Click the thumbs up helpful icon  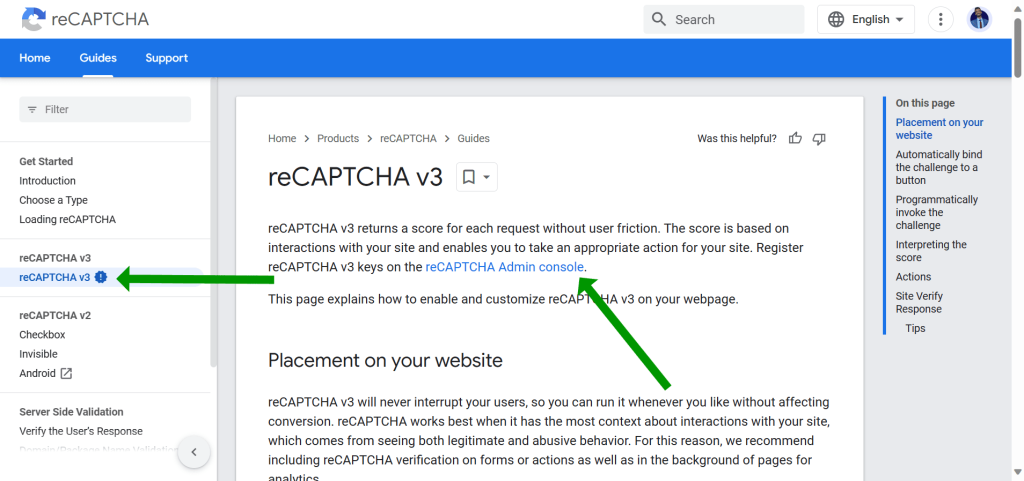point(795,138)
